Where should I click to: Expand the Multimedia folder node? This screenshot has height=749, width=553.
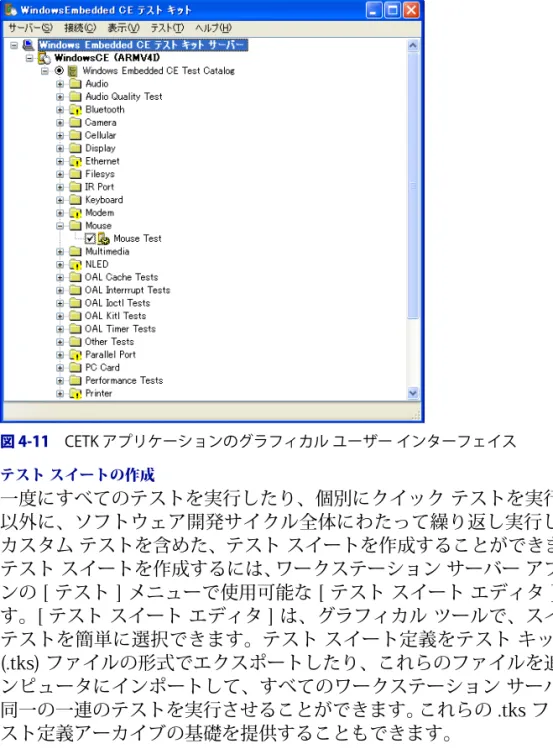tap(60, 252)
